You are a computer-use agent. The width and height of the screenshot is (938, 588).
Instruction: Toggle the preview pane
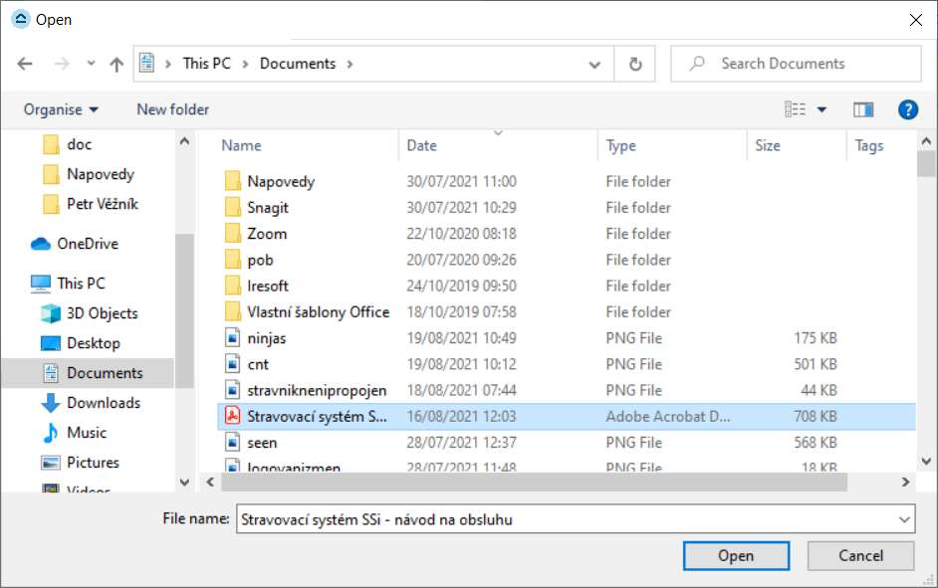863,109
